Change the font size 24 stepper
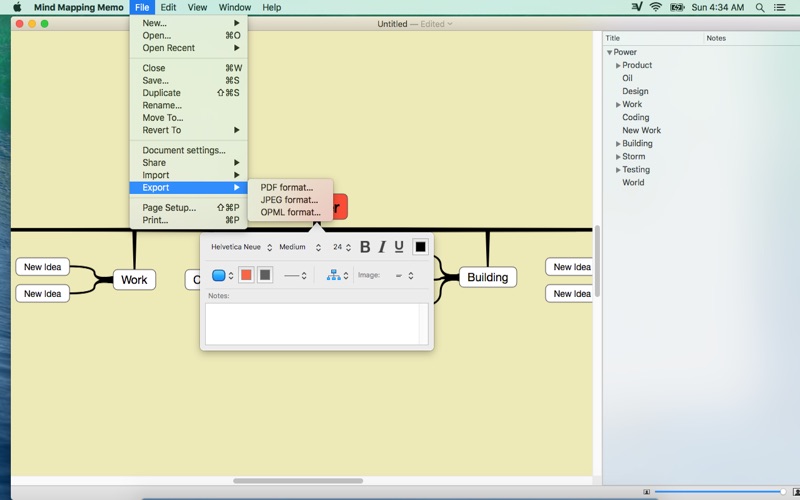 (x=348, y=247)
